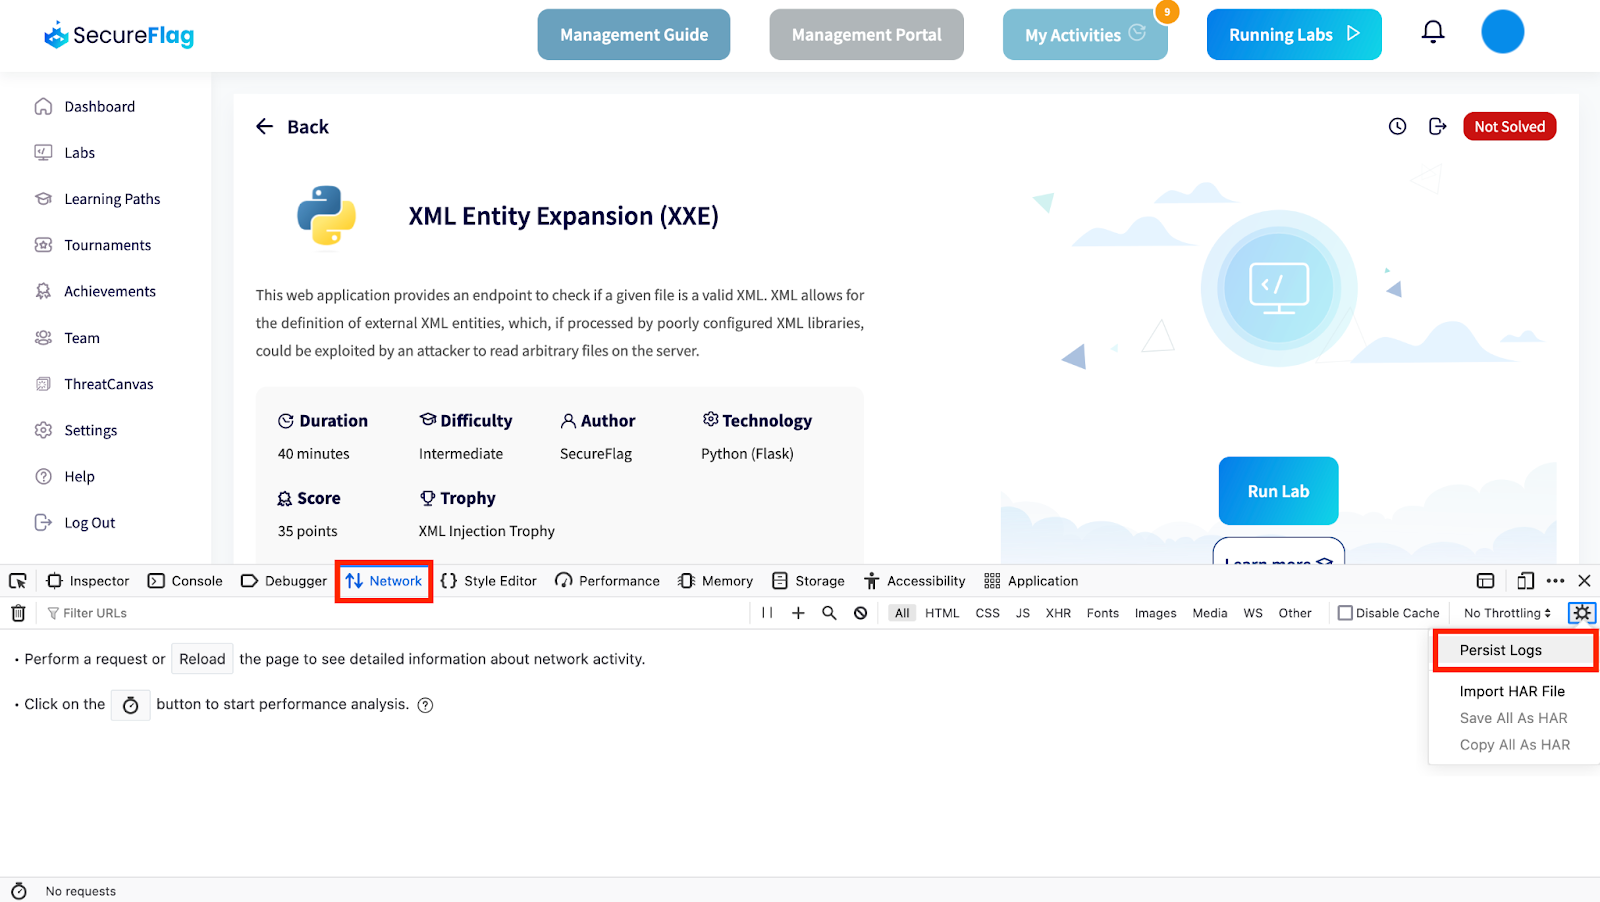The height and width of the screenshot is (902, 1600).
Task: Open the No Throttling dropdown
Action: pyautogui.click(x=1507, y=613)
